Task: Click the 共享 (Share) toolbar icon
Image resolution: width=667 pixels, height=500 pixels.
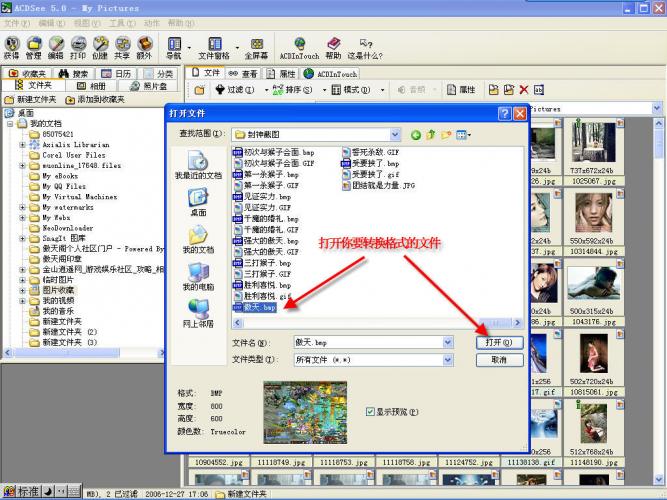Action: tap(122, 47)
